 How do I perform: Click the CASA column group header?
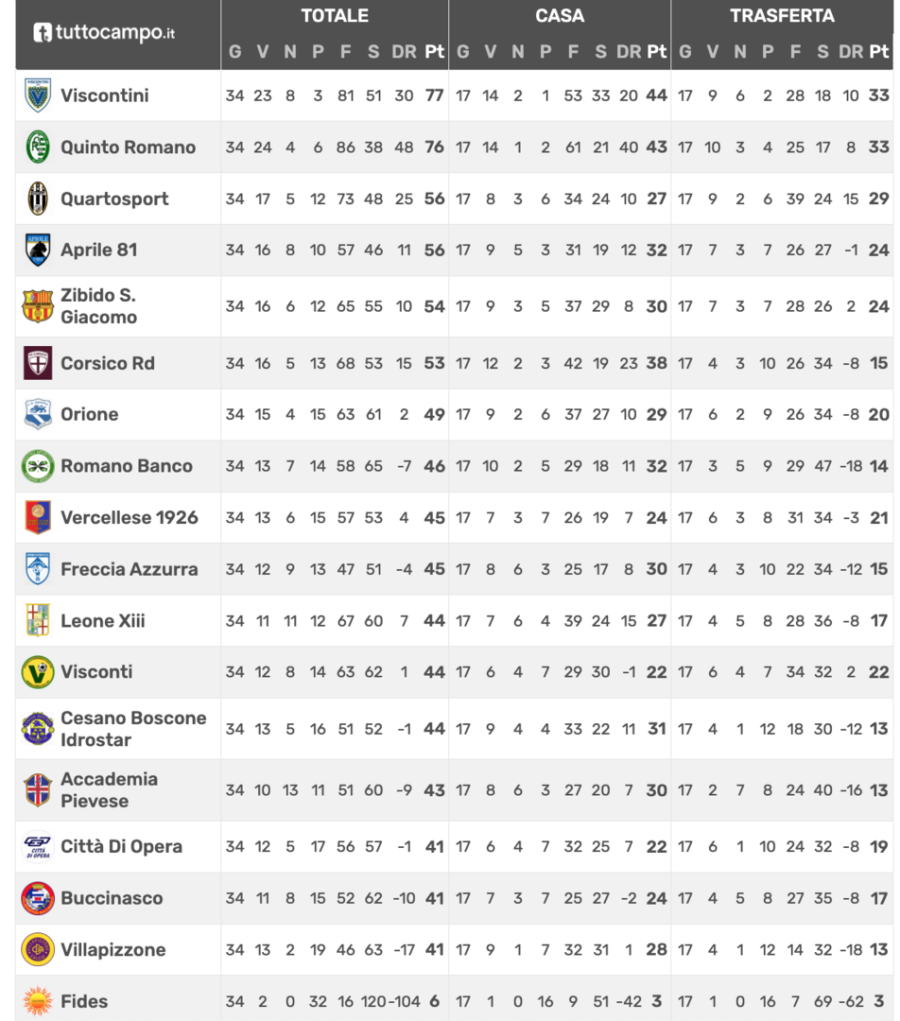(560, 16)
